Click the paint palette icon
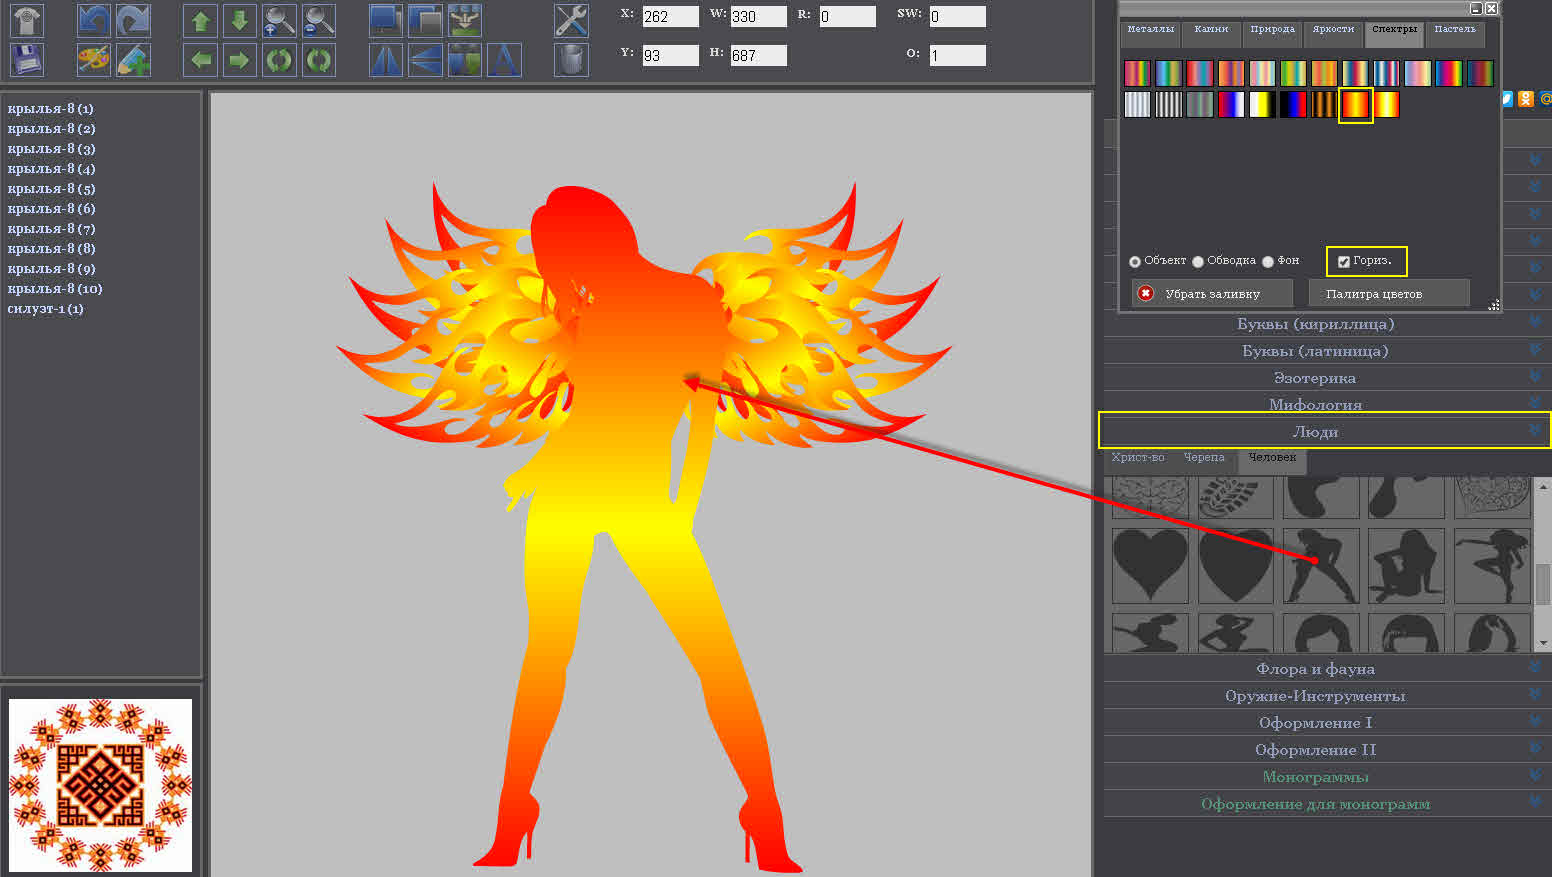 pos(94,60)
